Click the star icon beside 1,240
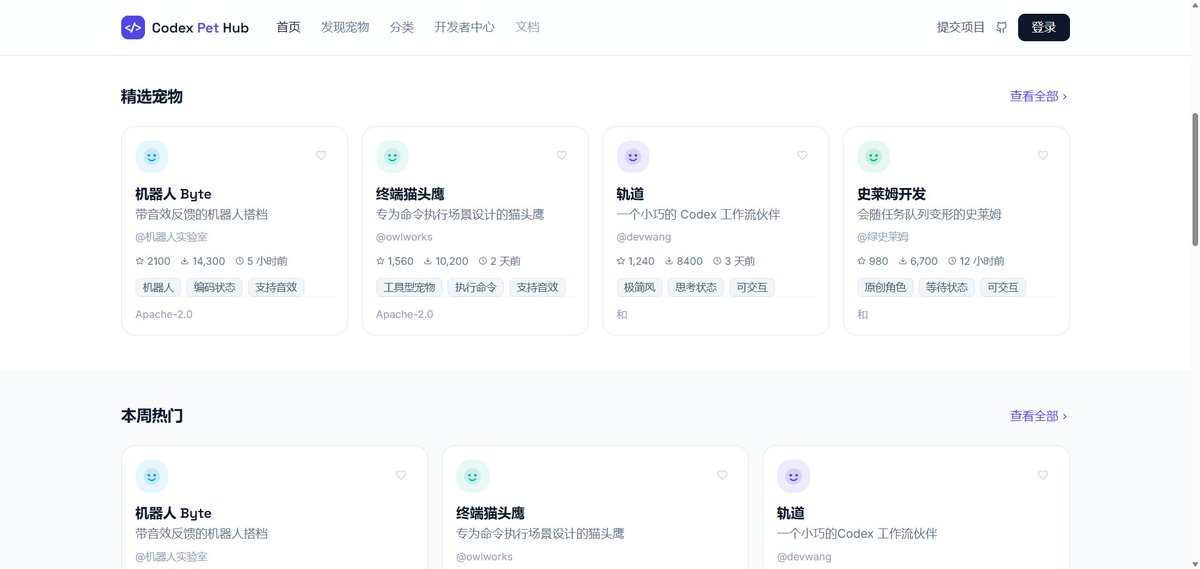 (x=622, y=261)
